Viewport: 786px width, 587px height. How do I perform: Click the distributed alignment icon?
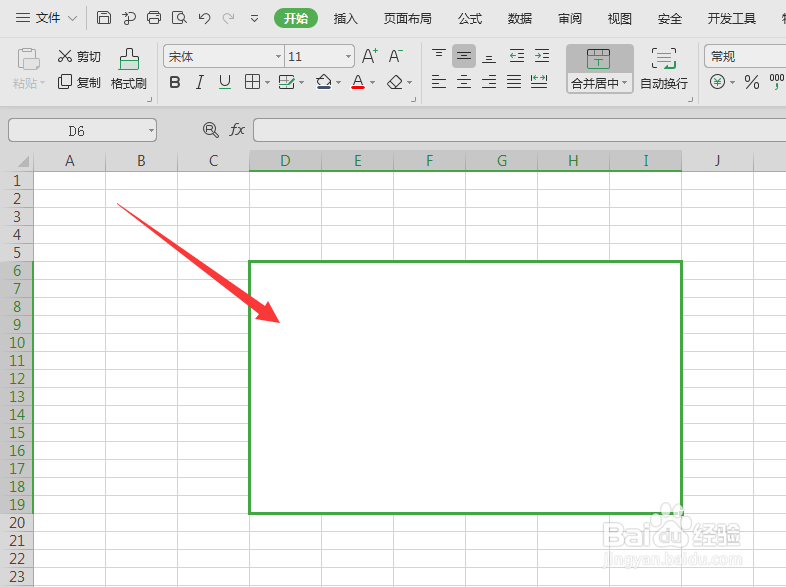[x=539, y=81]
